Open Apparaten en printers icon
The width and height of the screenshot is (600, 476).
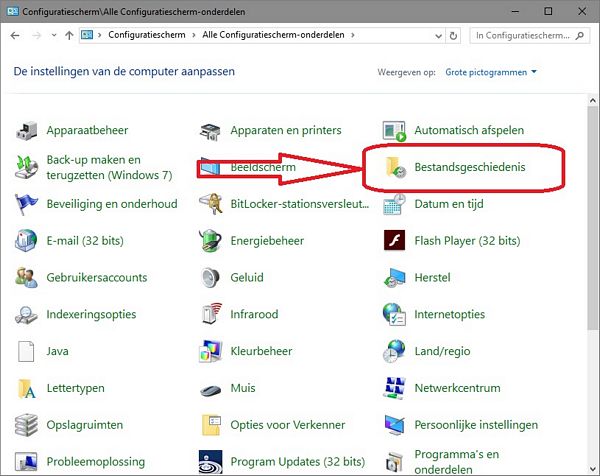pos(210,131)
